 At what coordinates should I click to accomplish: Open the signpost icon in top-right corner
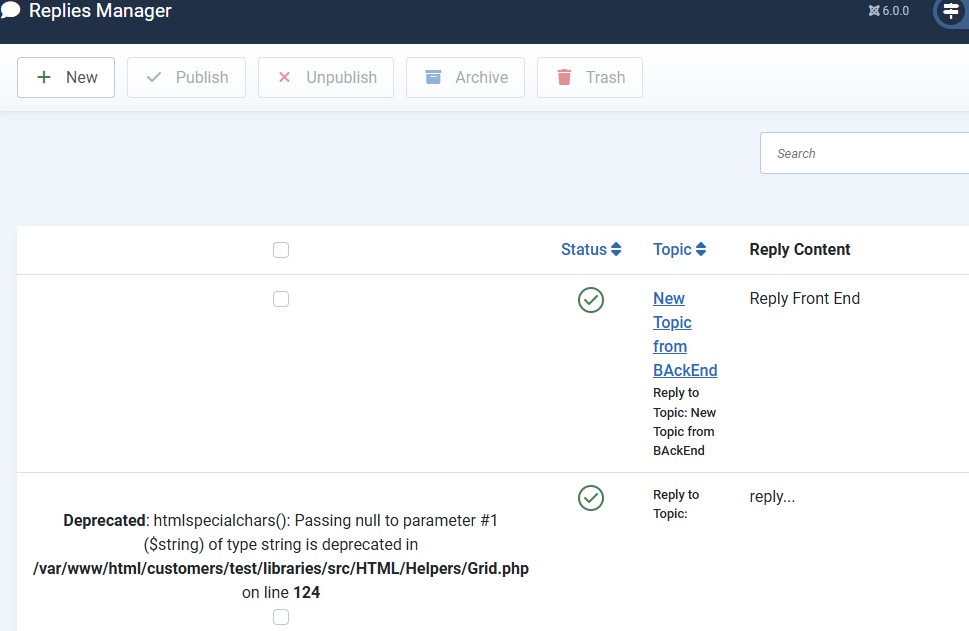950,11
